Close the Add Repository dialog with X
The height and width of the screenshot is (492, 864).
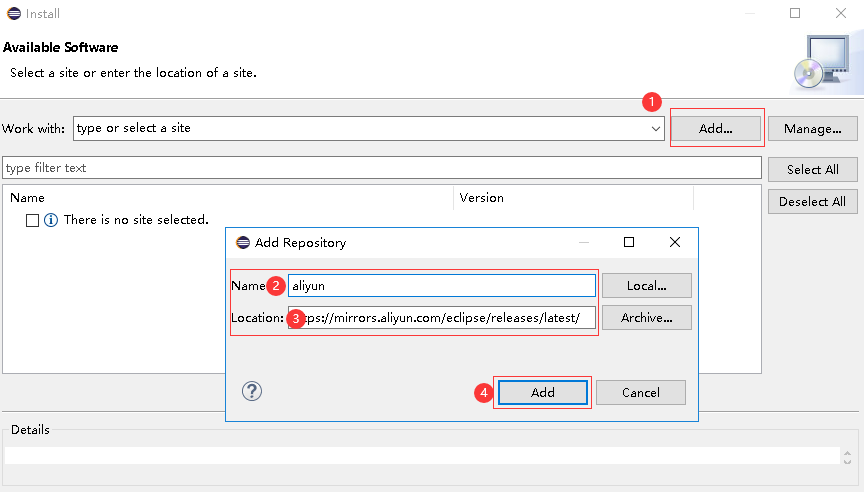point(675,242)
